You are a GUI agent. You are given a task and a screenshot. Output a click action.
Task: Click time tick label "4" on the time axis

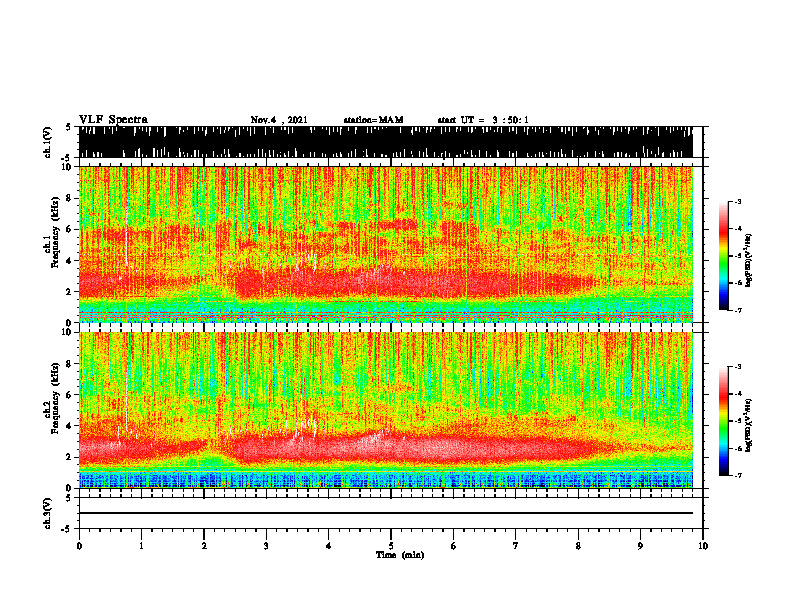tap(329, 546)
